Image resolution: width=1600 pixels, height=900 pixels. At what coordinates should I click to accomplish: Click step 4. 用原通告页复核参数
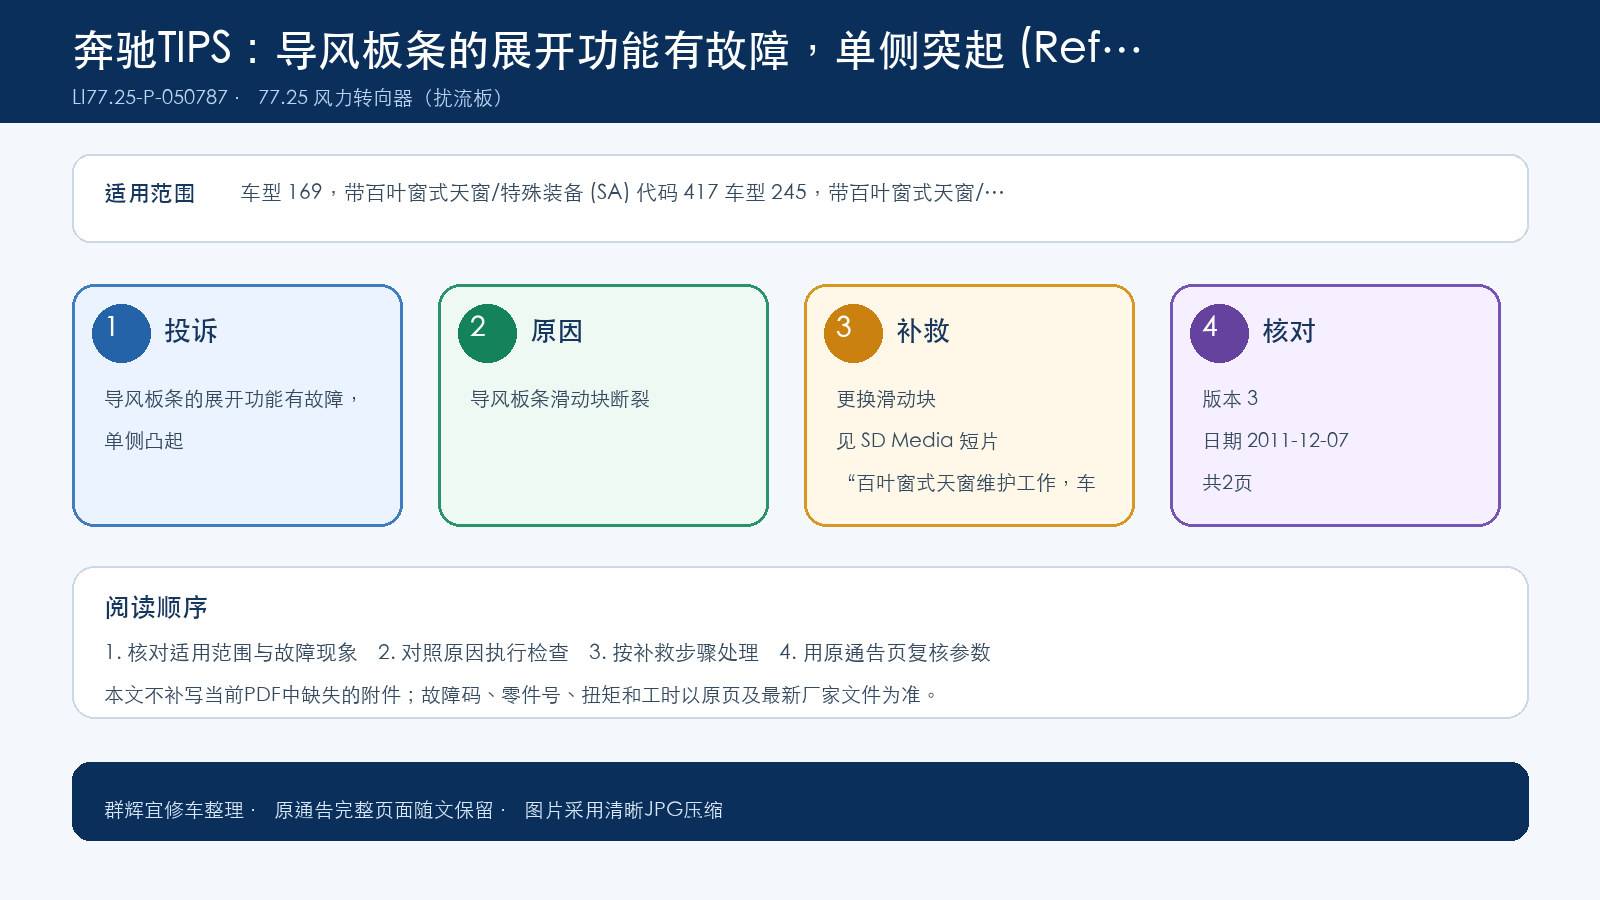(x=885, y=653)
